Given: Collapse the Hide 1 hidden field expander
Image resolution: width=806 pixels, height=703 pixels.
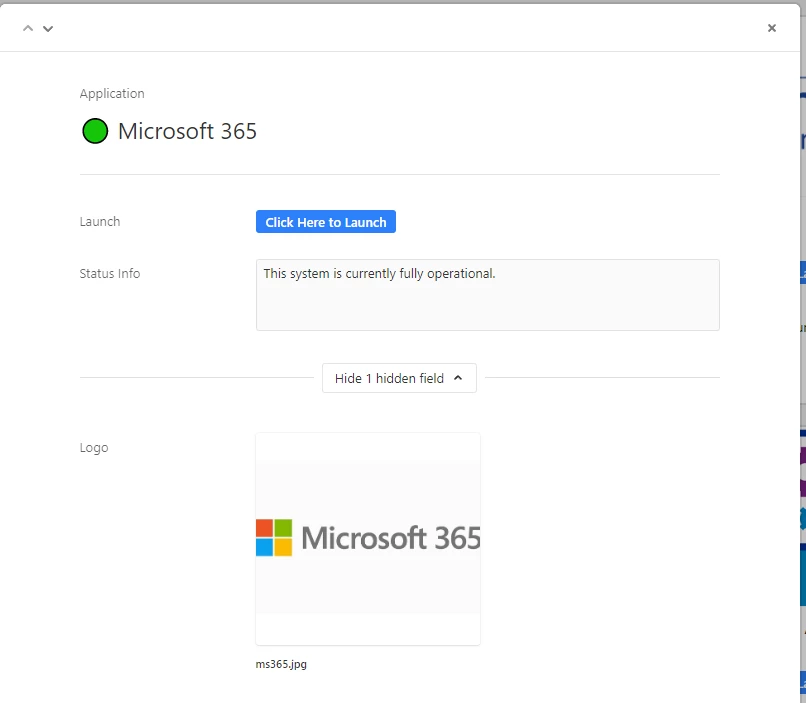Looking at the screenshot, I should pos(399,378).
